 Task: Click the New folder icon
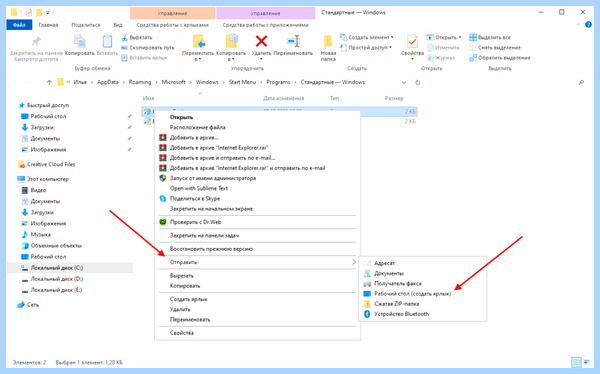click(328, 41)
